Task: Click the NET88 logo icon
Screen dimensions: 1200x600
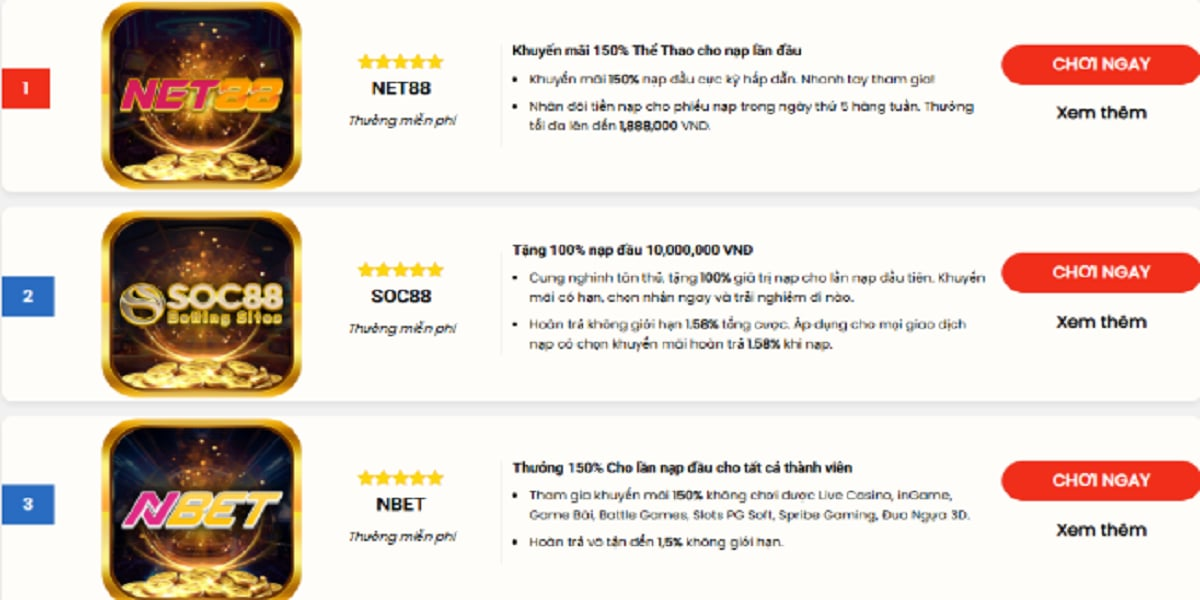Action: [x=201, y=95]
